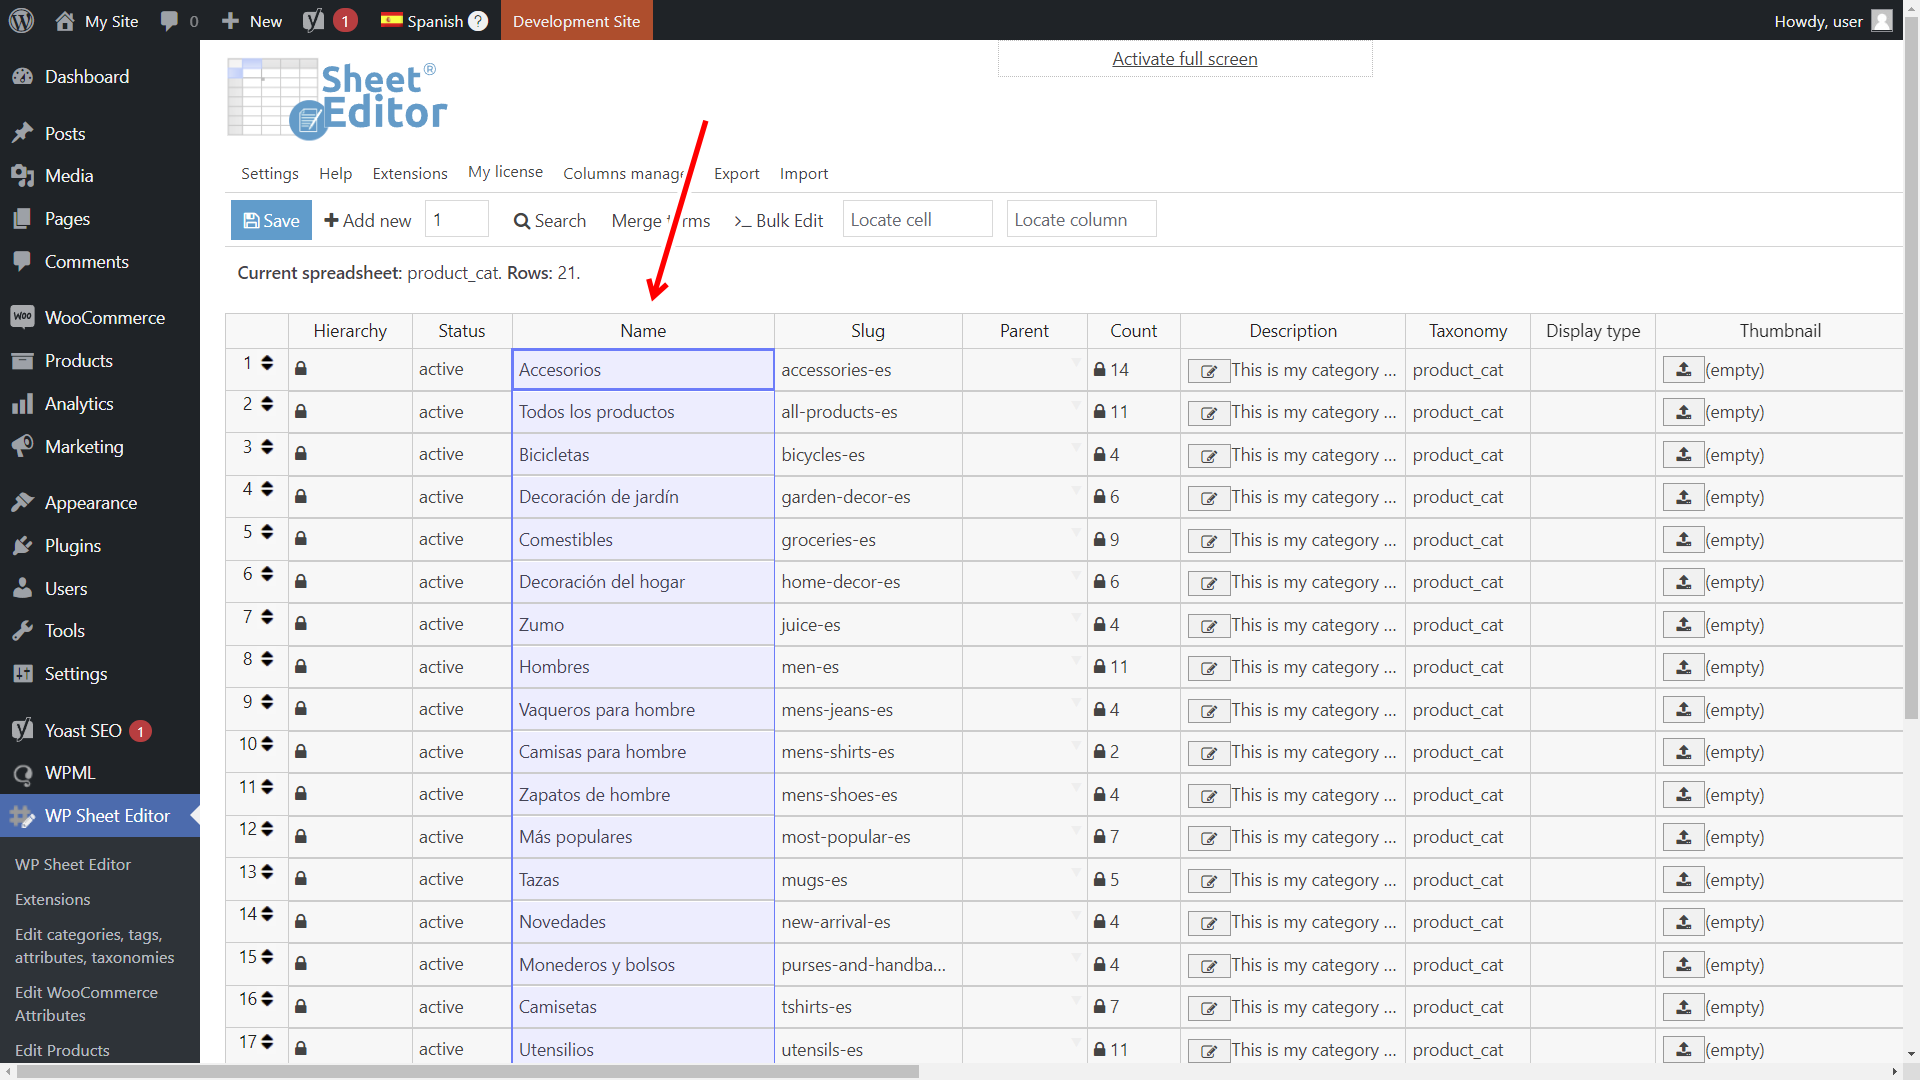
Task: Open the Analytics sidebar menu
Action: point(79,404)
